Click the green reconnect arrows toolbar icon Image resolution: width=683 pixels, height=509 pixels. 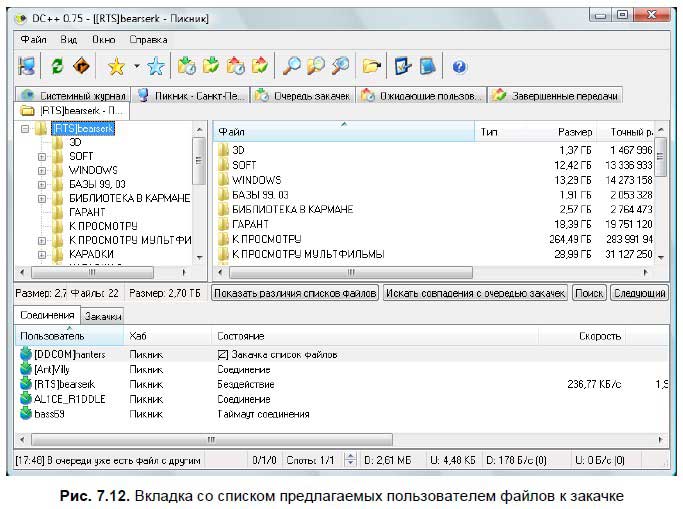(56, 66)
